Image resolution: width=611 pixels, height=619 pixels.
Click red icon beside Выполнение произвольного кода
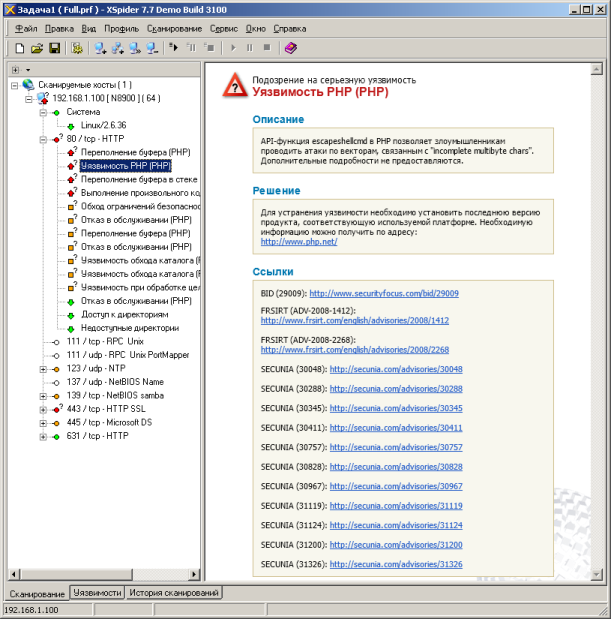click(x=71, y=193)
